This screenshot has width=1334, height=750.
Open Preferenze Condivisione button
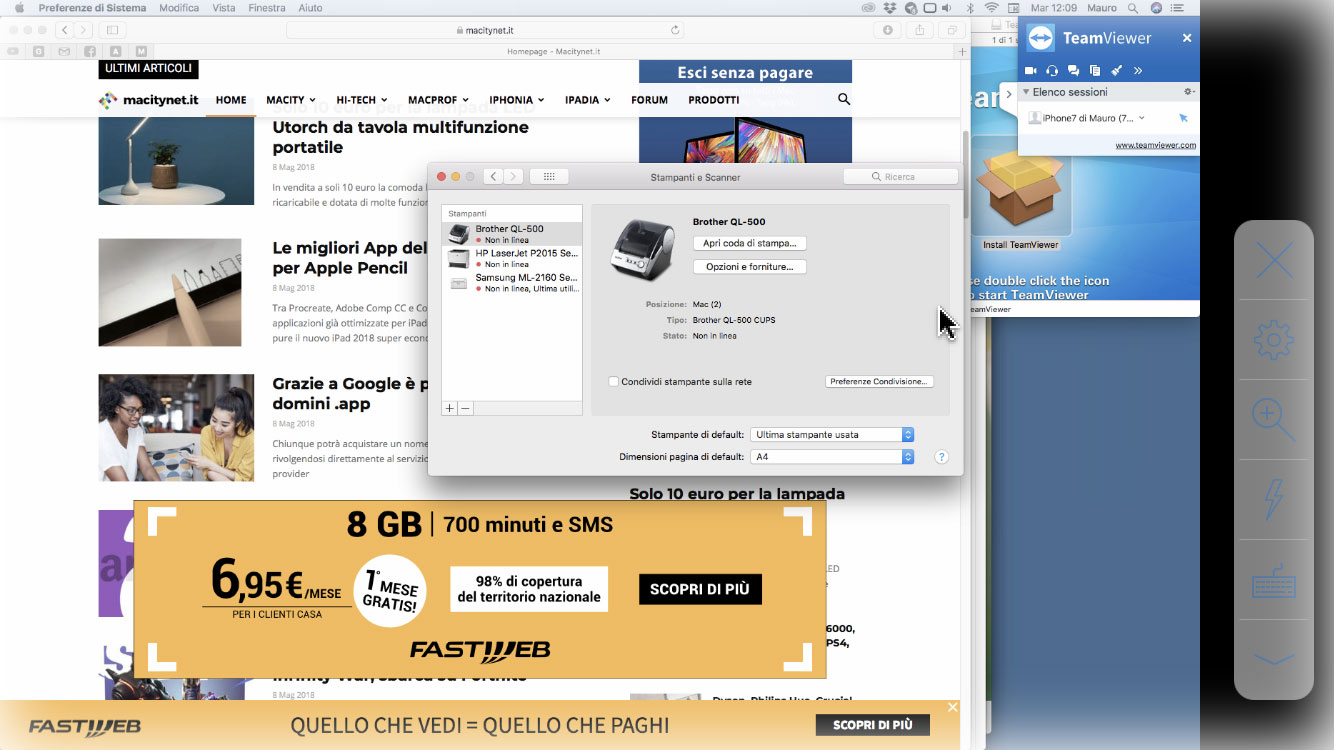click(x=880, y=382)
